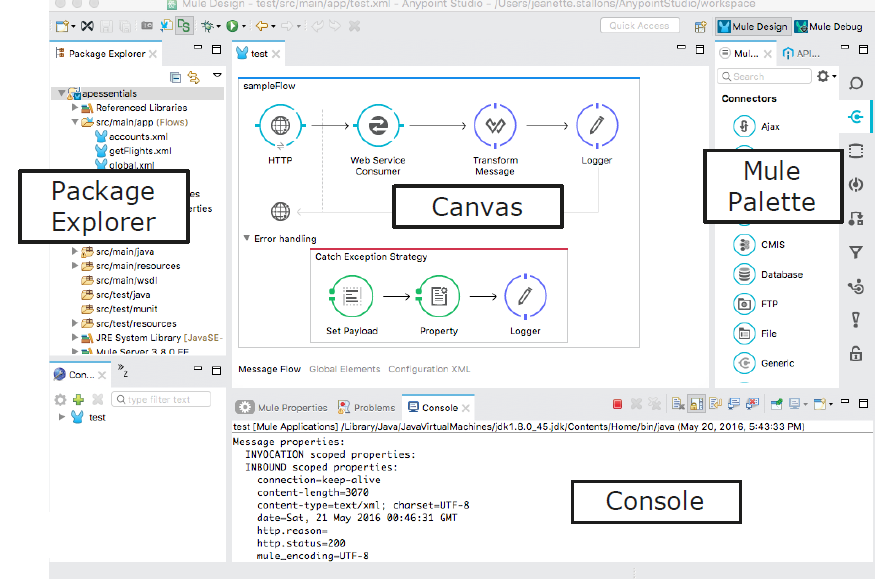Screen dimensions: 879x583
Task: Open the Problems tab
Action: click(367, 408)
